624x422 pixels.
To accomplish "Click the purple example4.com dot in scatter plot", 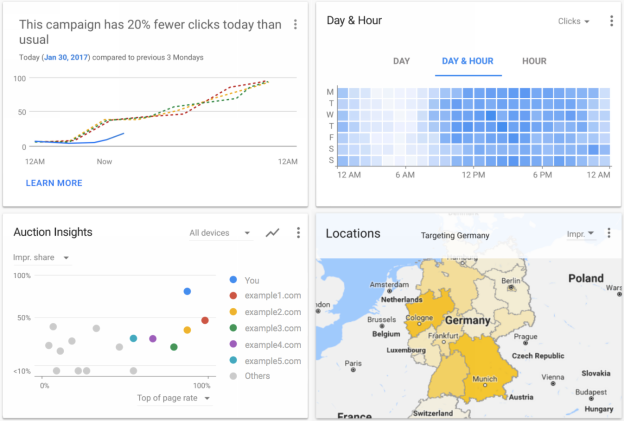I will [152, 339].
